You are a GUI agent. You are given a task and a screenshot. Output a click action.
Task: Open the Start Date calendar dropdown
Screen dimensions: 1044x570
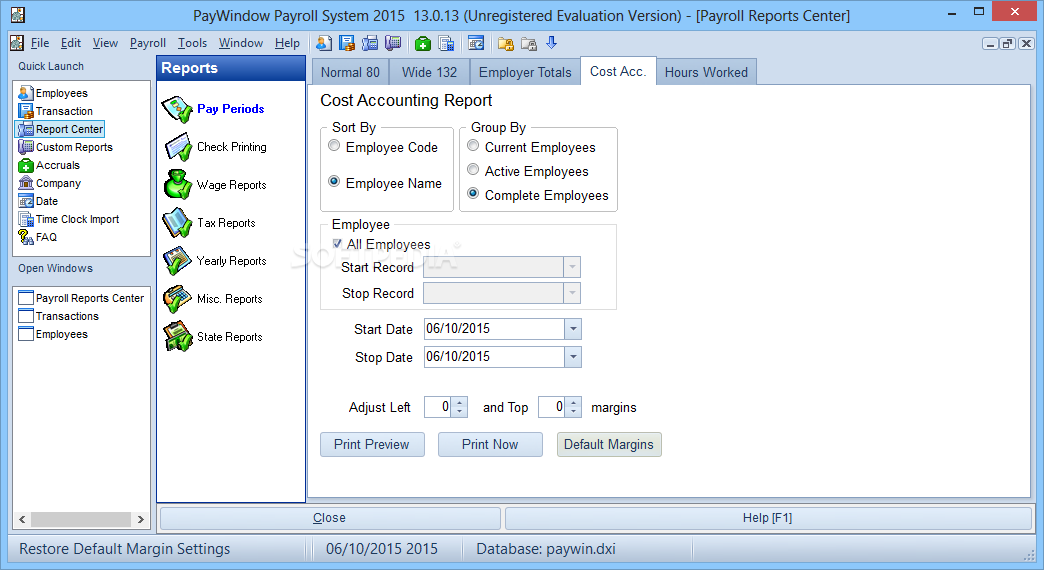click(x=573, y=329)
